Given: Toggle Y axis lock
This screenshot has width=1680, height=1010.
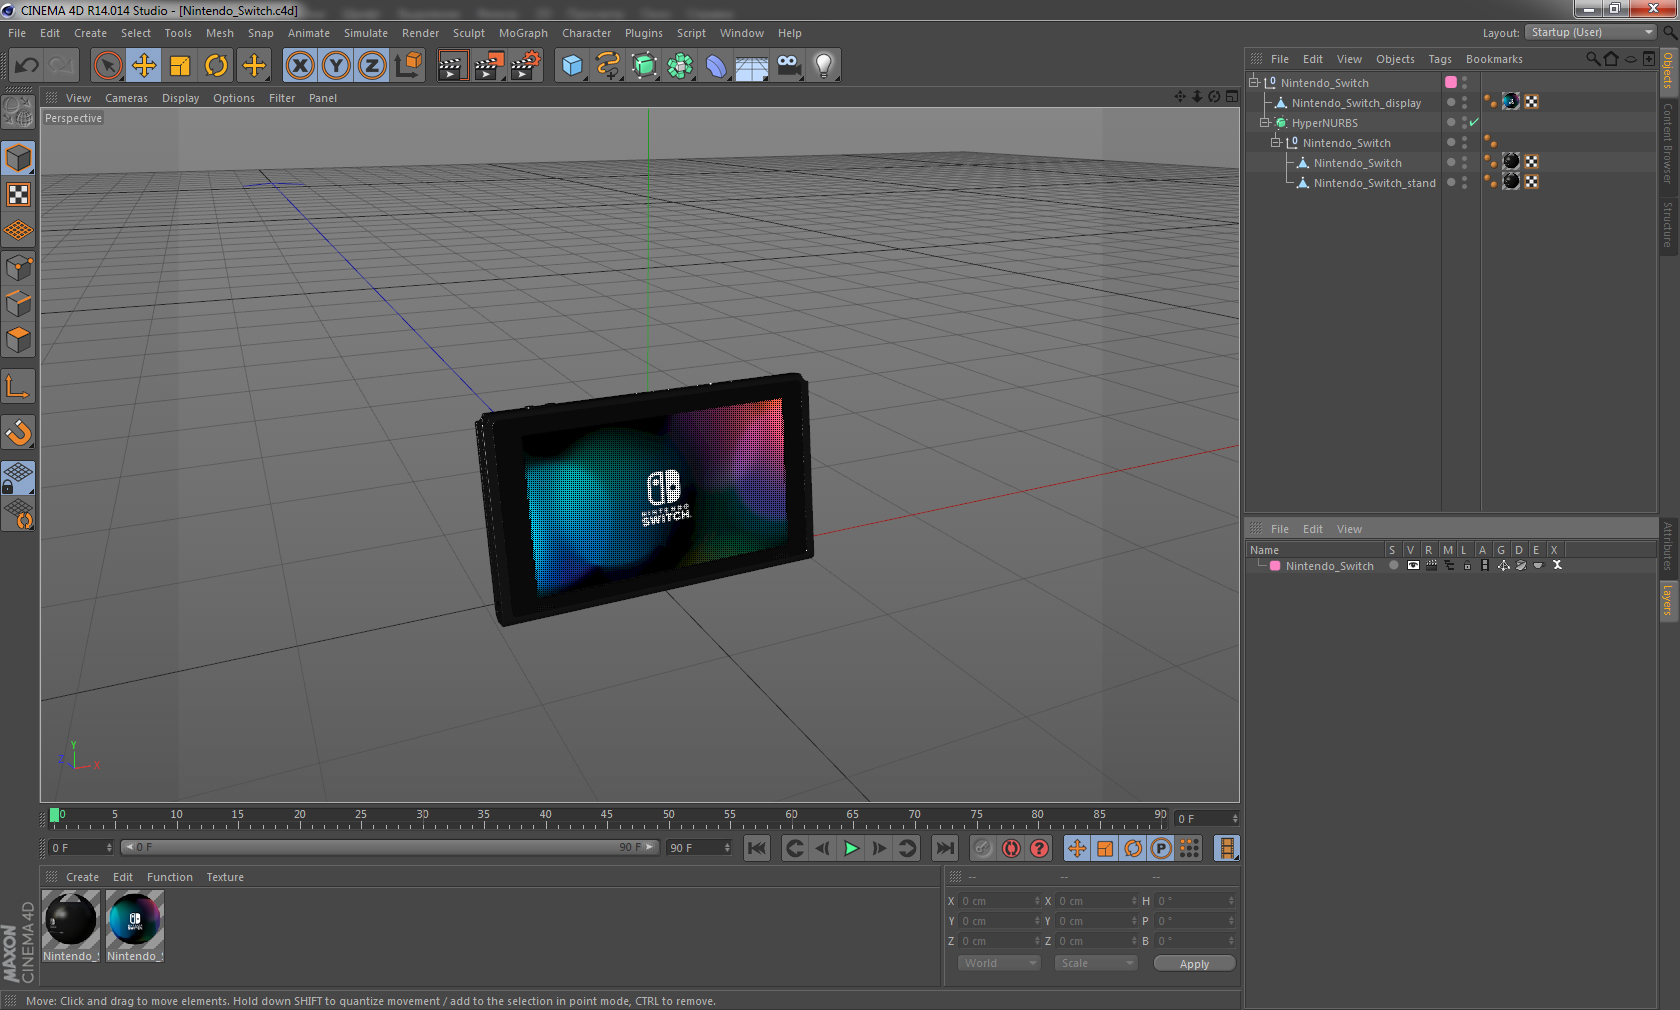Looking at the screenshot, I should [336, 66].
